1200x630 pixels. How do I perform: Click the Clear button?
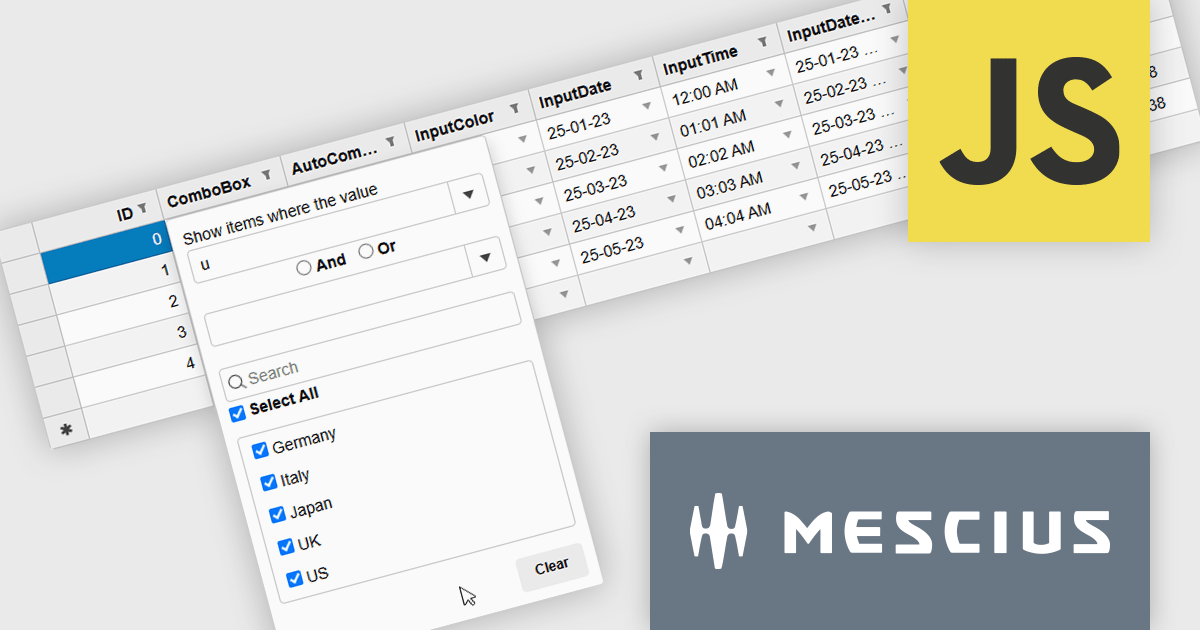click(x=551, y=567)
